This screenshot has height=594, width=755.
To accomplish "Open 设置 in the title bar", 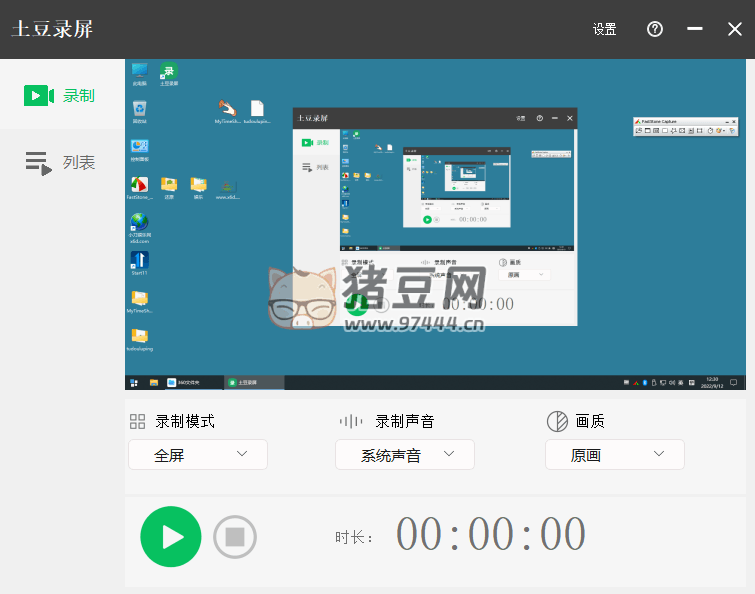I will click(604, 29).
